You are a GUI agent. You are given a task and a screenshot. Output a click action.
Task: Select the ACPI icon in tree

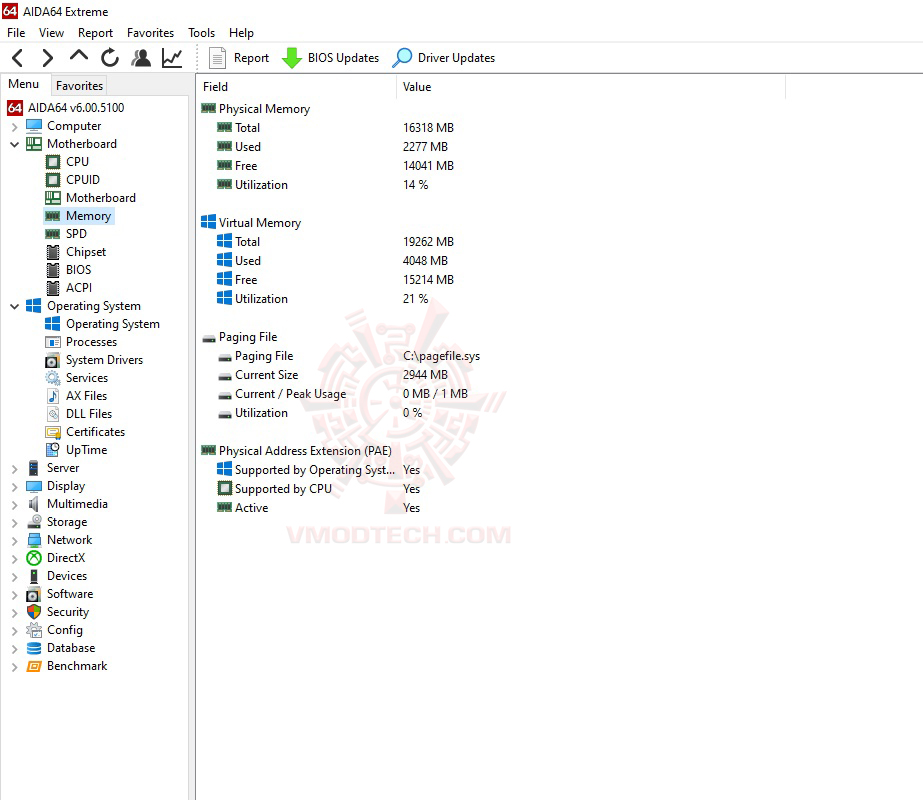[x=53, y=288]
